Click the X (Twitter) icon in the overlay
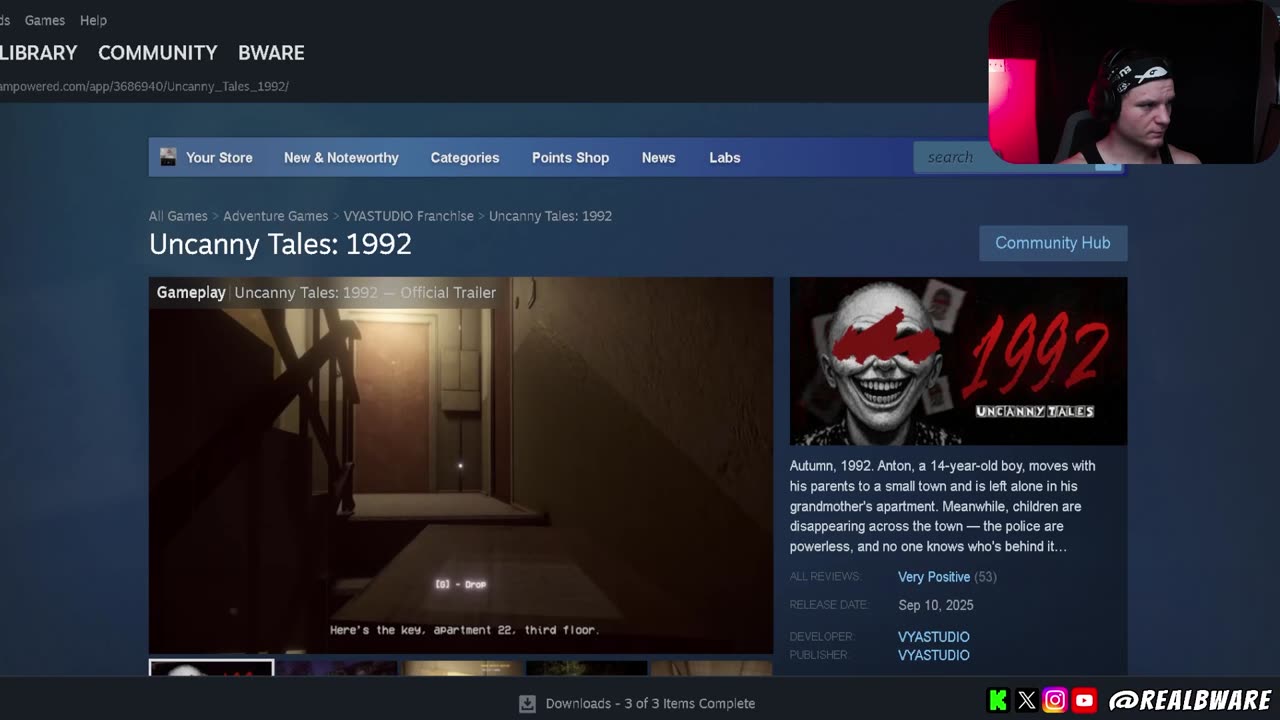Viewport: 1280px width, 720px height. pos(1026,700)
